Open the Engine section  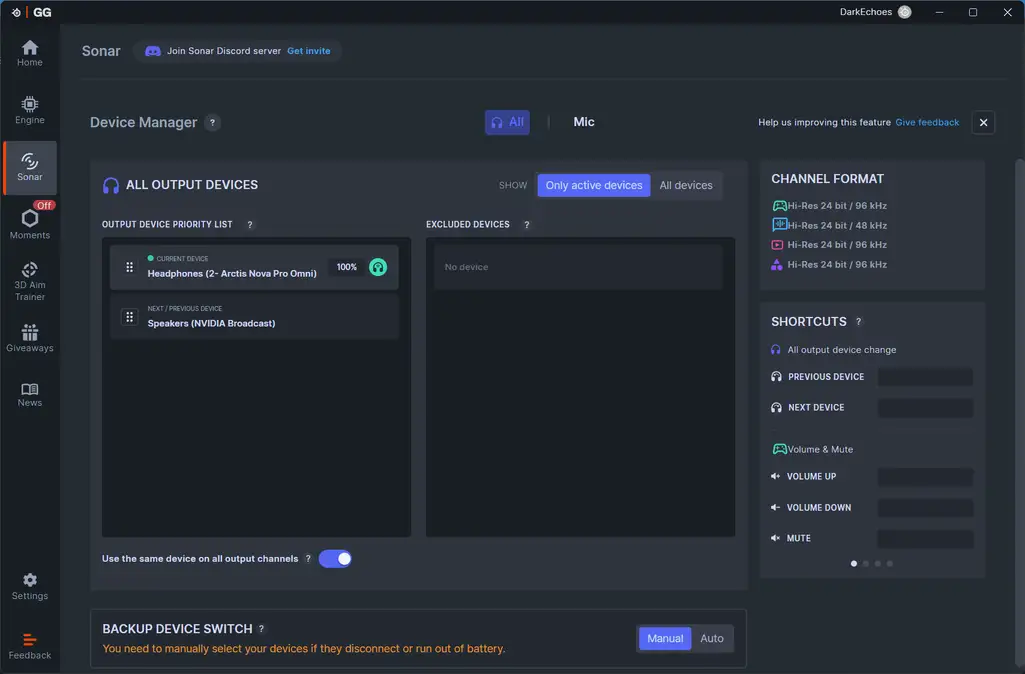click(x=29, y=110)
